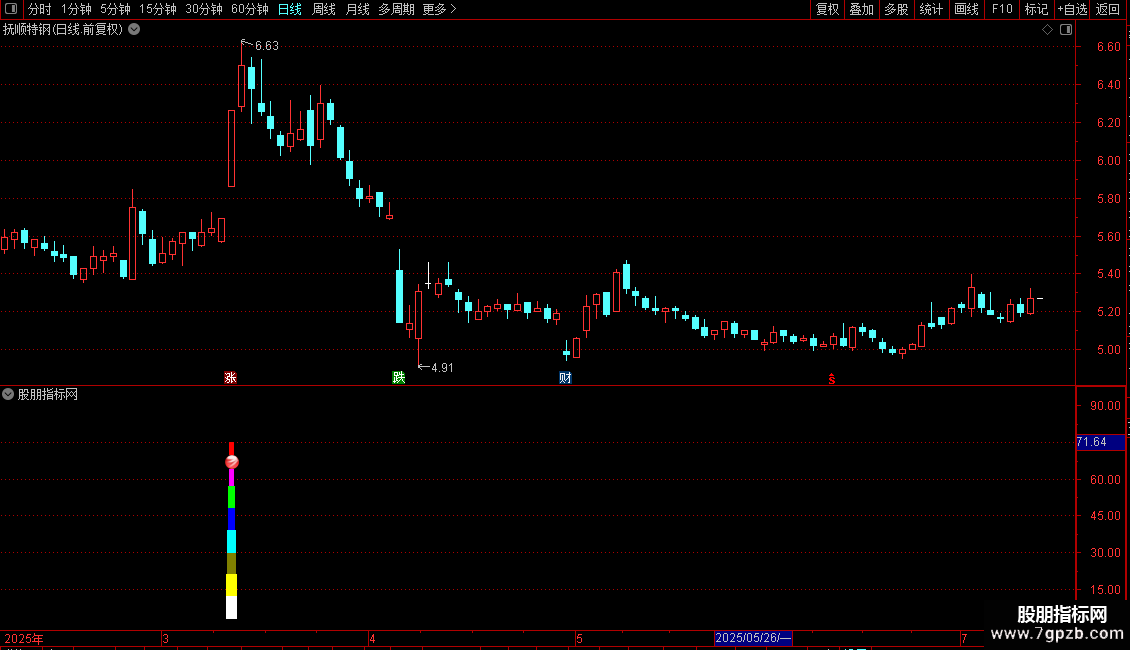Click the cyan segment of indicator bar

[231, 541]
